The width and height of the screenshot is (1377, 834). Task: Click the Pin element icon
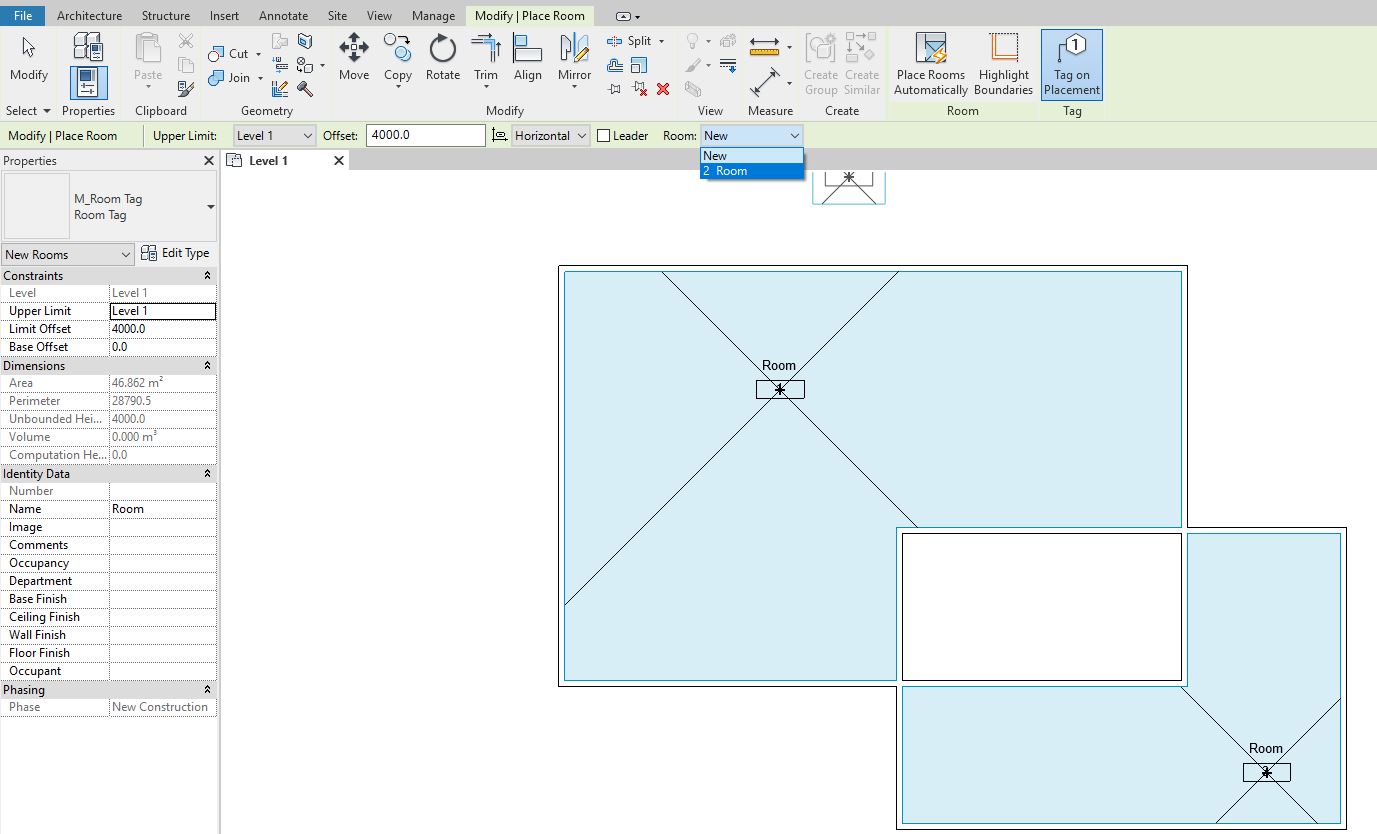[x=615, y=89]
